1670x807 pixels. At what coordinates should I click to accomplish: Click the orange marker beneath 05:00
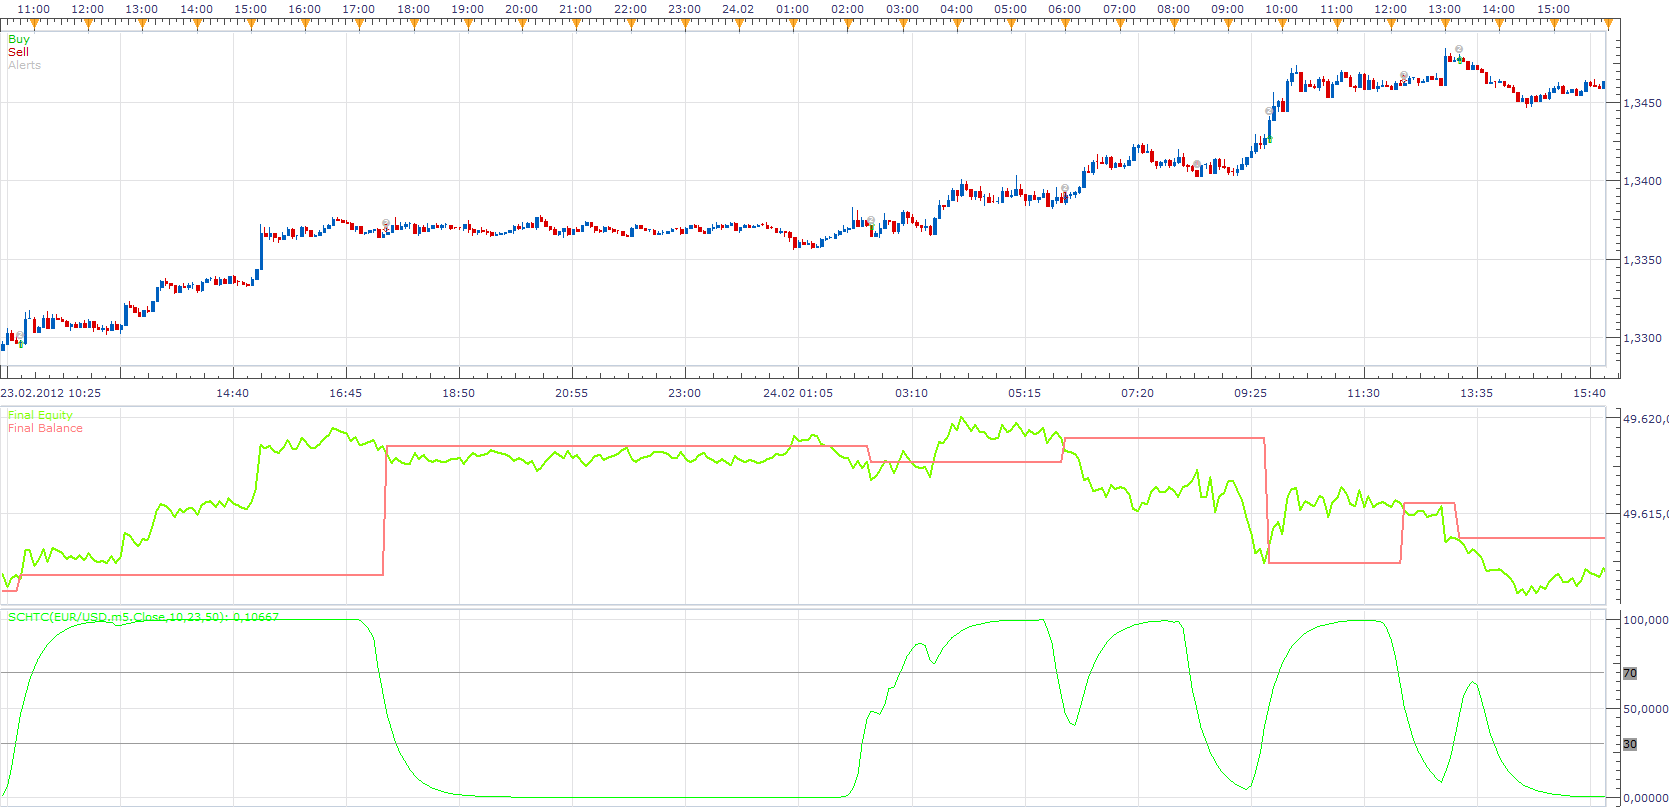1010,25
